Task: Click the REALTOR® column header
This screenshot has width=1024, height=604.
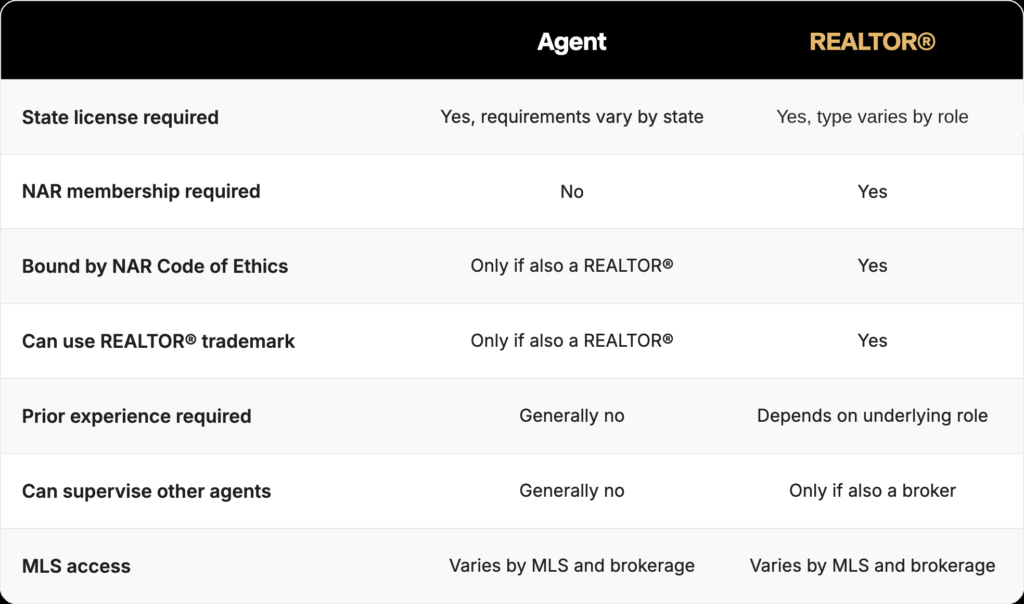Action: pyautogui.click(x=872, y=42)
